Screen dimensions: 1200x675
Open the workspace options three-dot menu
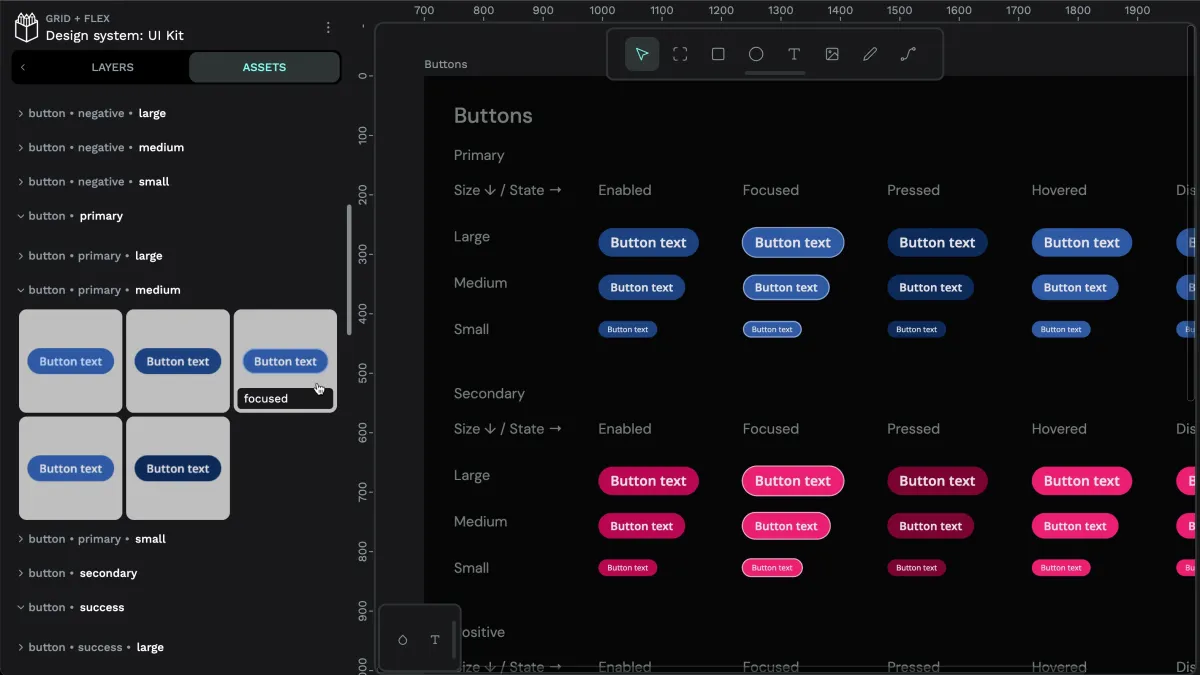[x=328, y=27]
